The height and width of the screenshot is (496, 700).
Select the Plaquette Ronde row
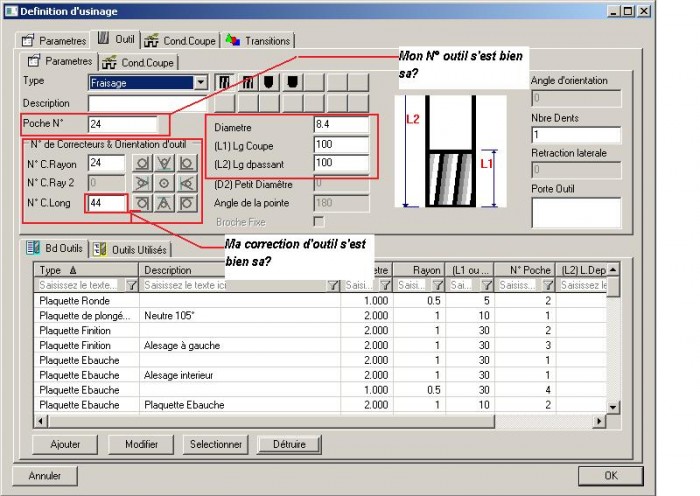pyautogui.click(x=320, y=300)
